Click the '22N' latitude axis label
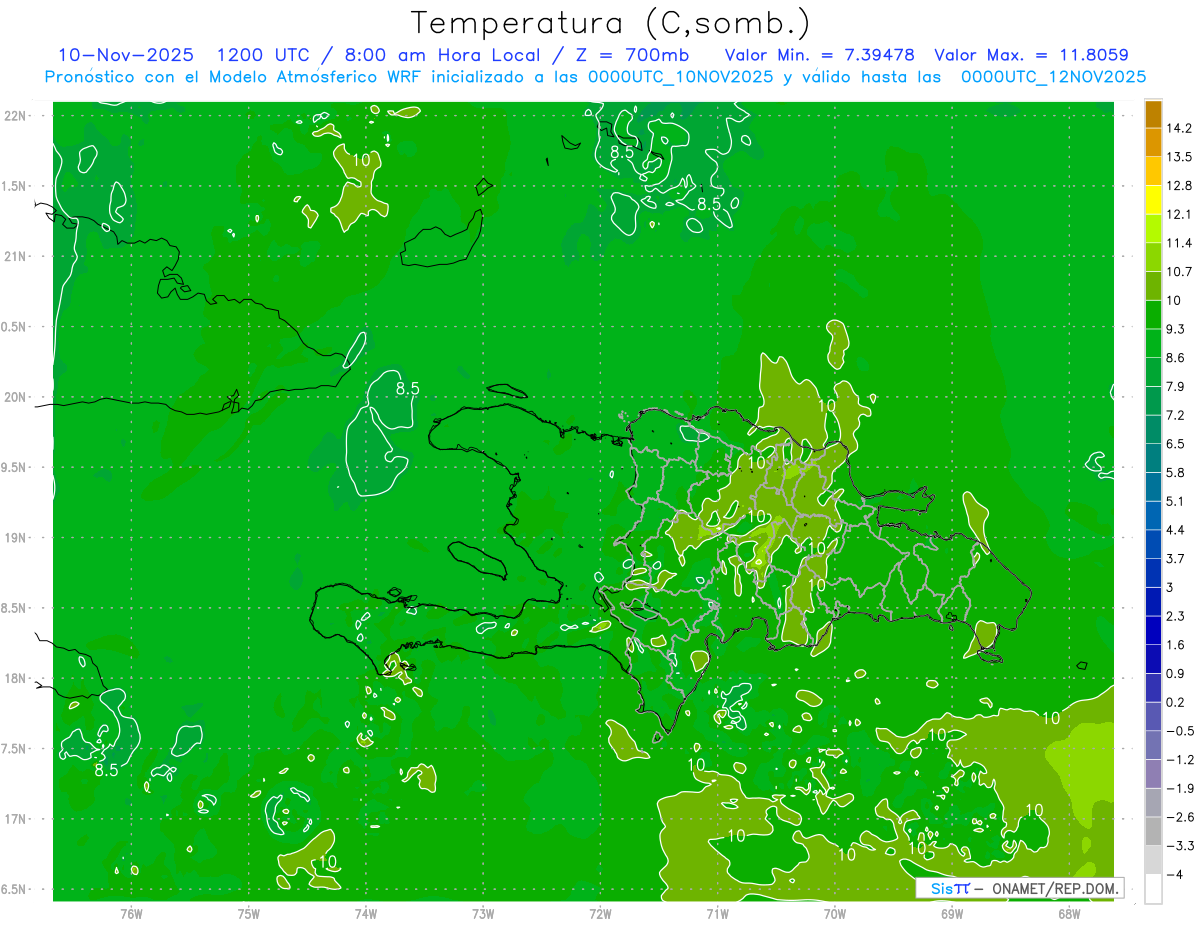Screen dimensions: 1200x927 [16, 116]
